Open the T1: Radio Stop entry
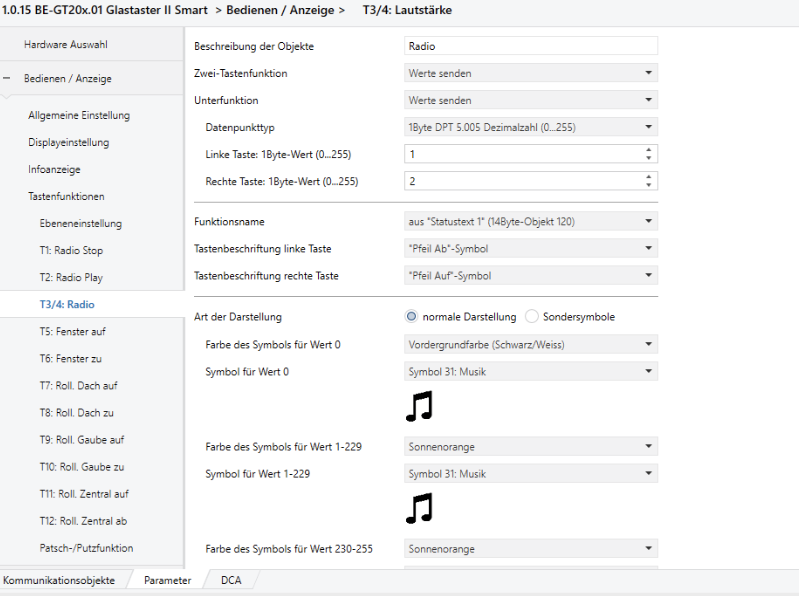The width and height of the screenshot is (799, 596). (71, 250)
